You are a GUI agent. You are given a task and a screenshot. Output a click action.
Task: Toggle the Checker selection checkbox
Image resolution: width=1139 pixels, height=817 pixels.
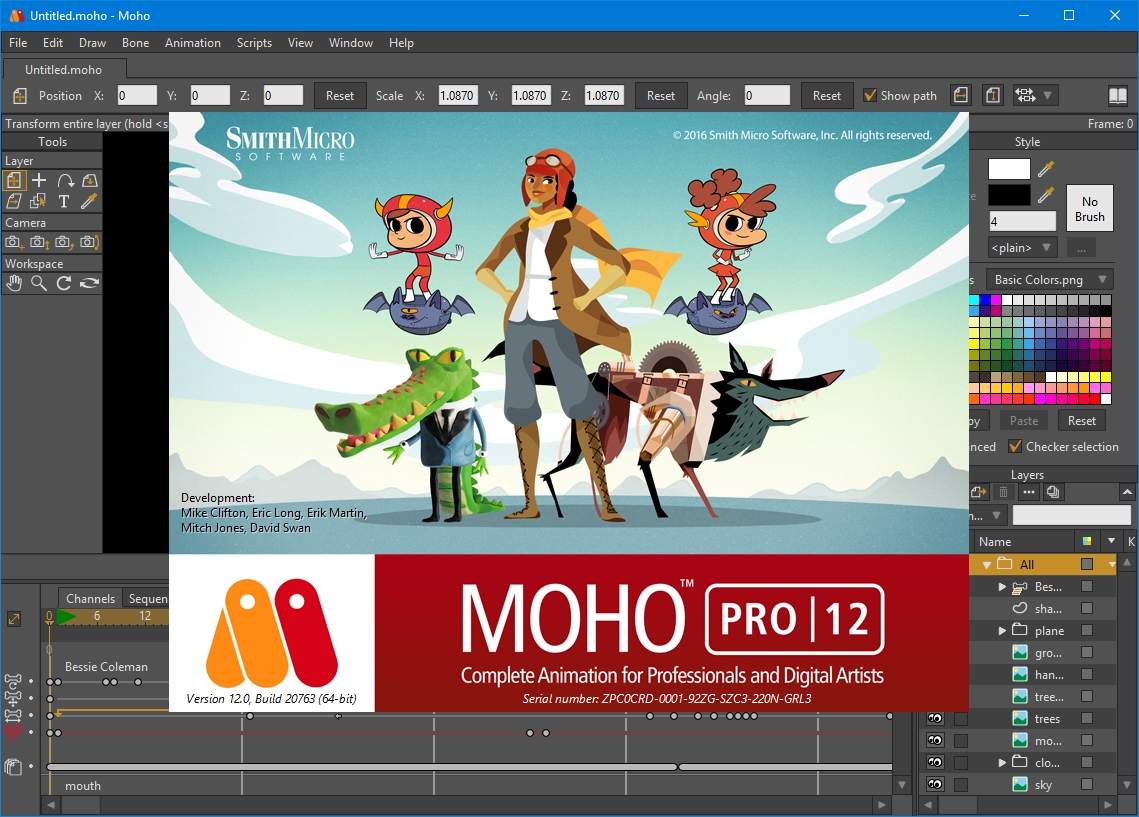click(1016, 446)
